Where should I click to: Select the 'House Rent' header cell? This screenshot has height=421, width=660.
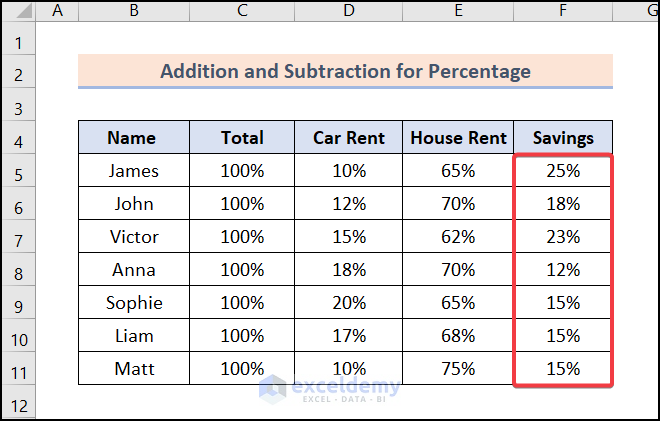[457, 138]
